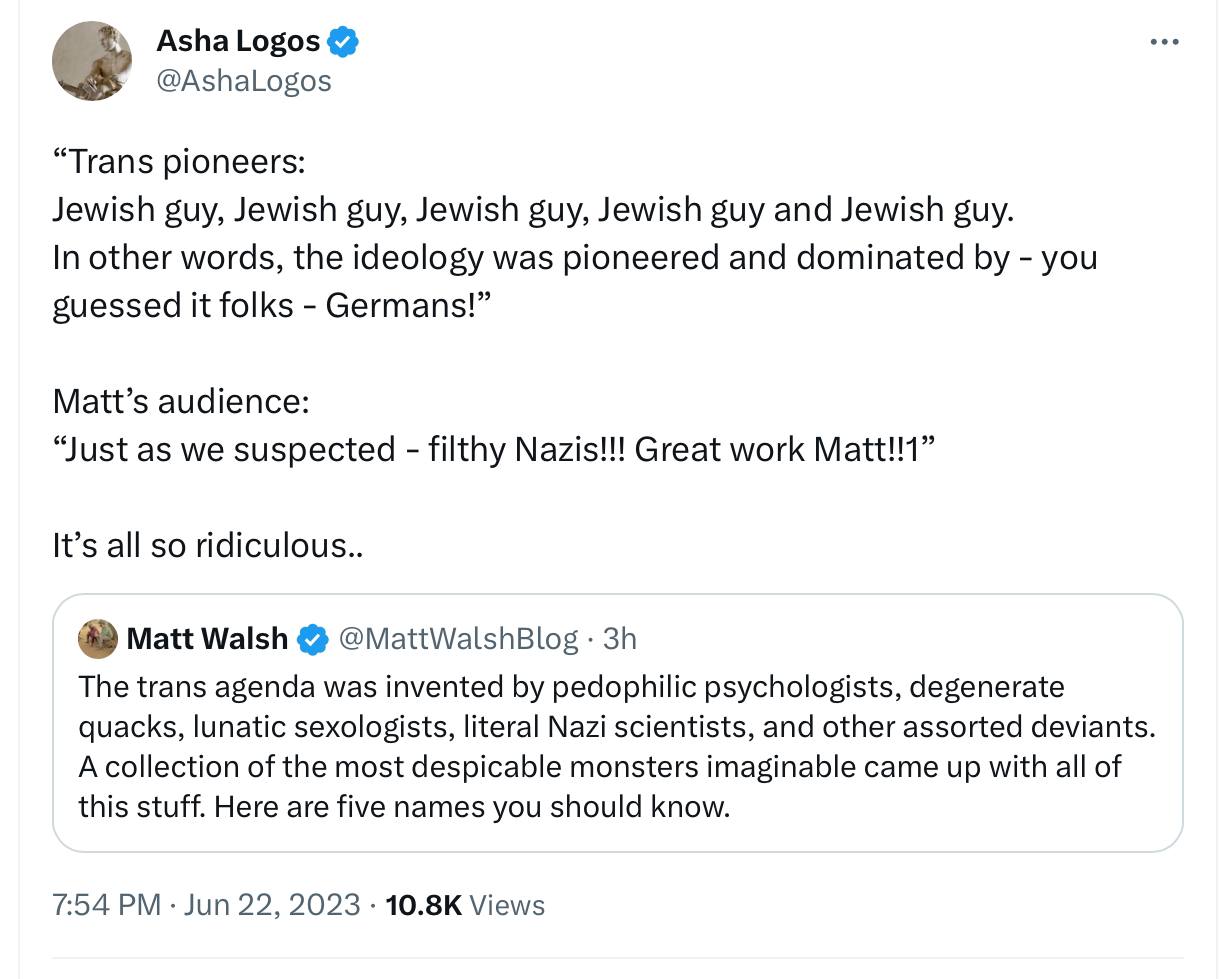The width and height of the screenshot is (1228, 979).
Task: Open the Asha Logos display name
Action: [238, 41]
